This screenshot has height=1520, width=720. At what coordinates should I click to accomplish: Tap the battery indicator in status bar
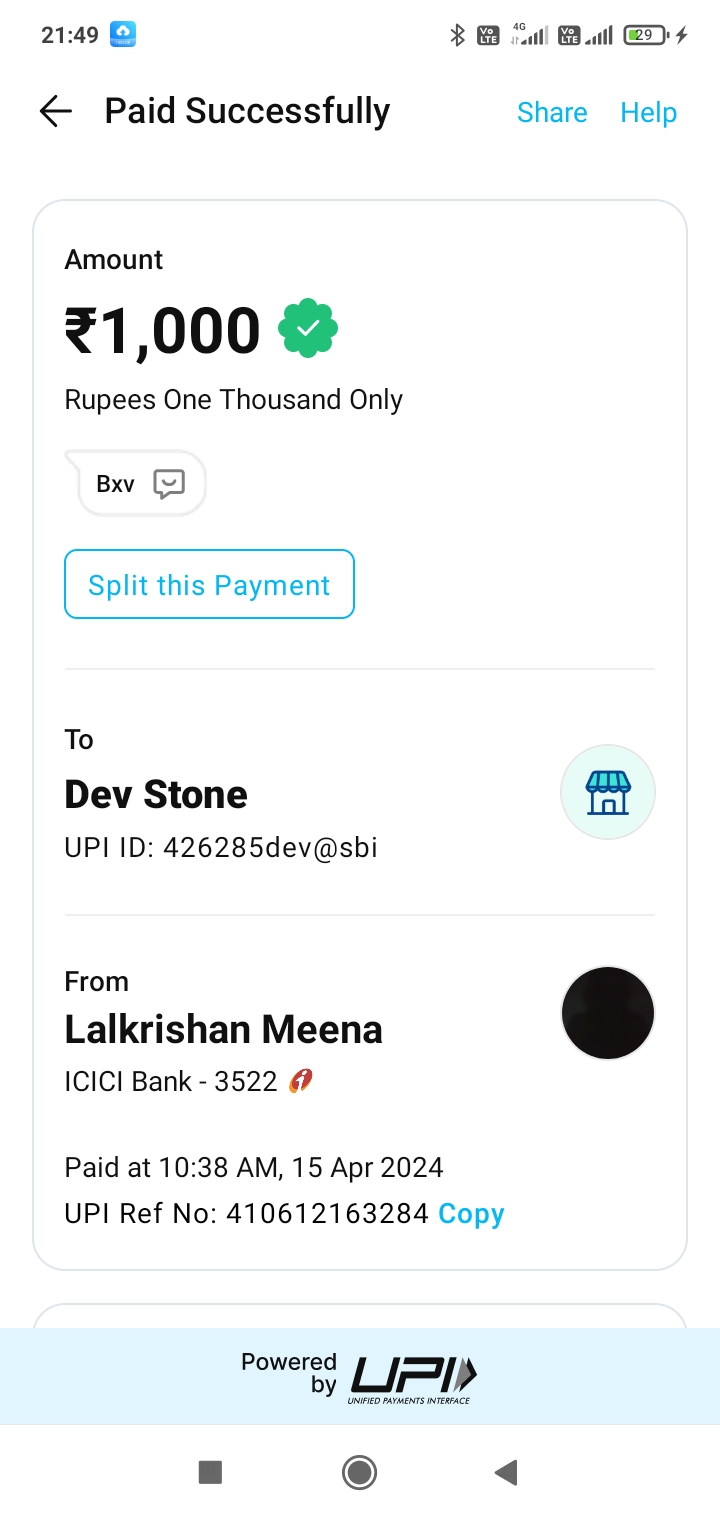pos(645,35)
